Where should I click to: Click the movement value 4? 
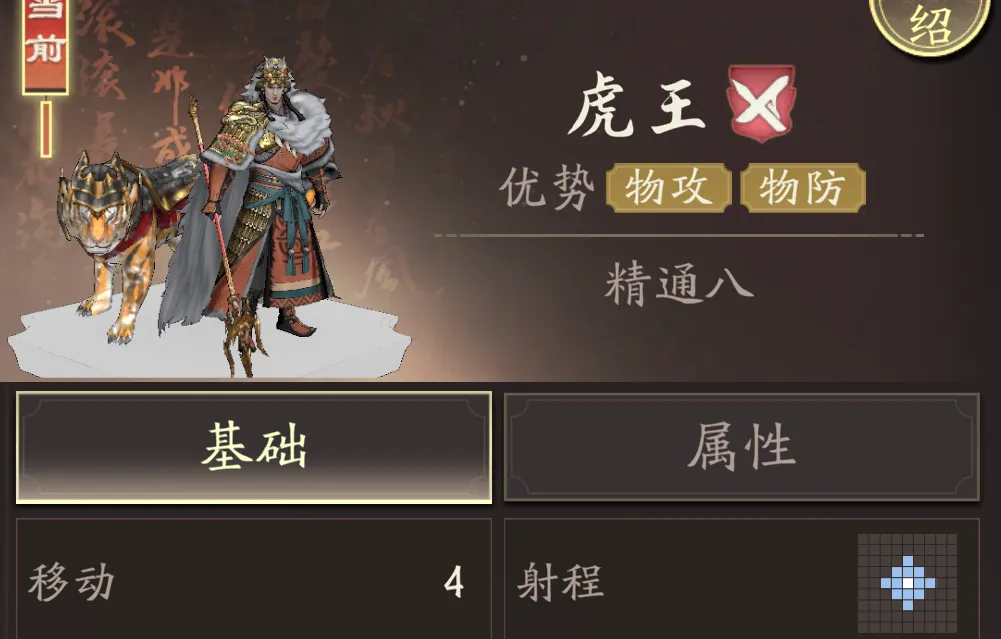[x=453, y=582]
